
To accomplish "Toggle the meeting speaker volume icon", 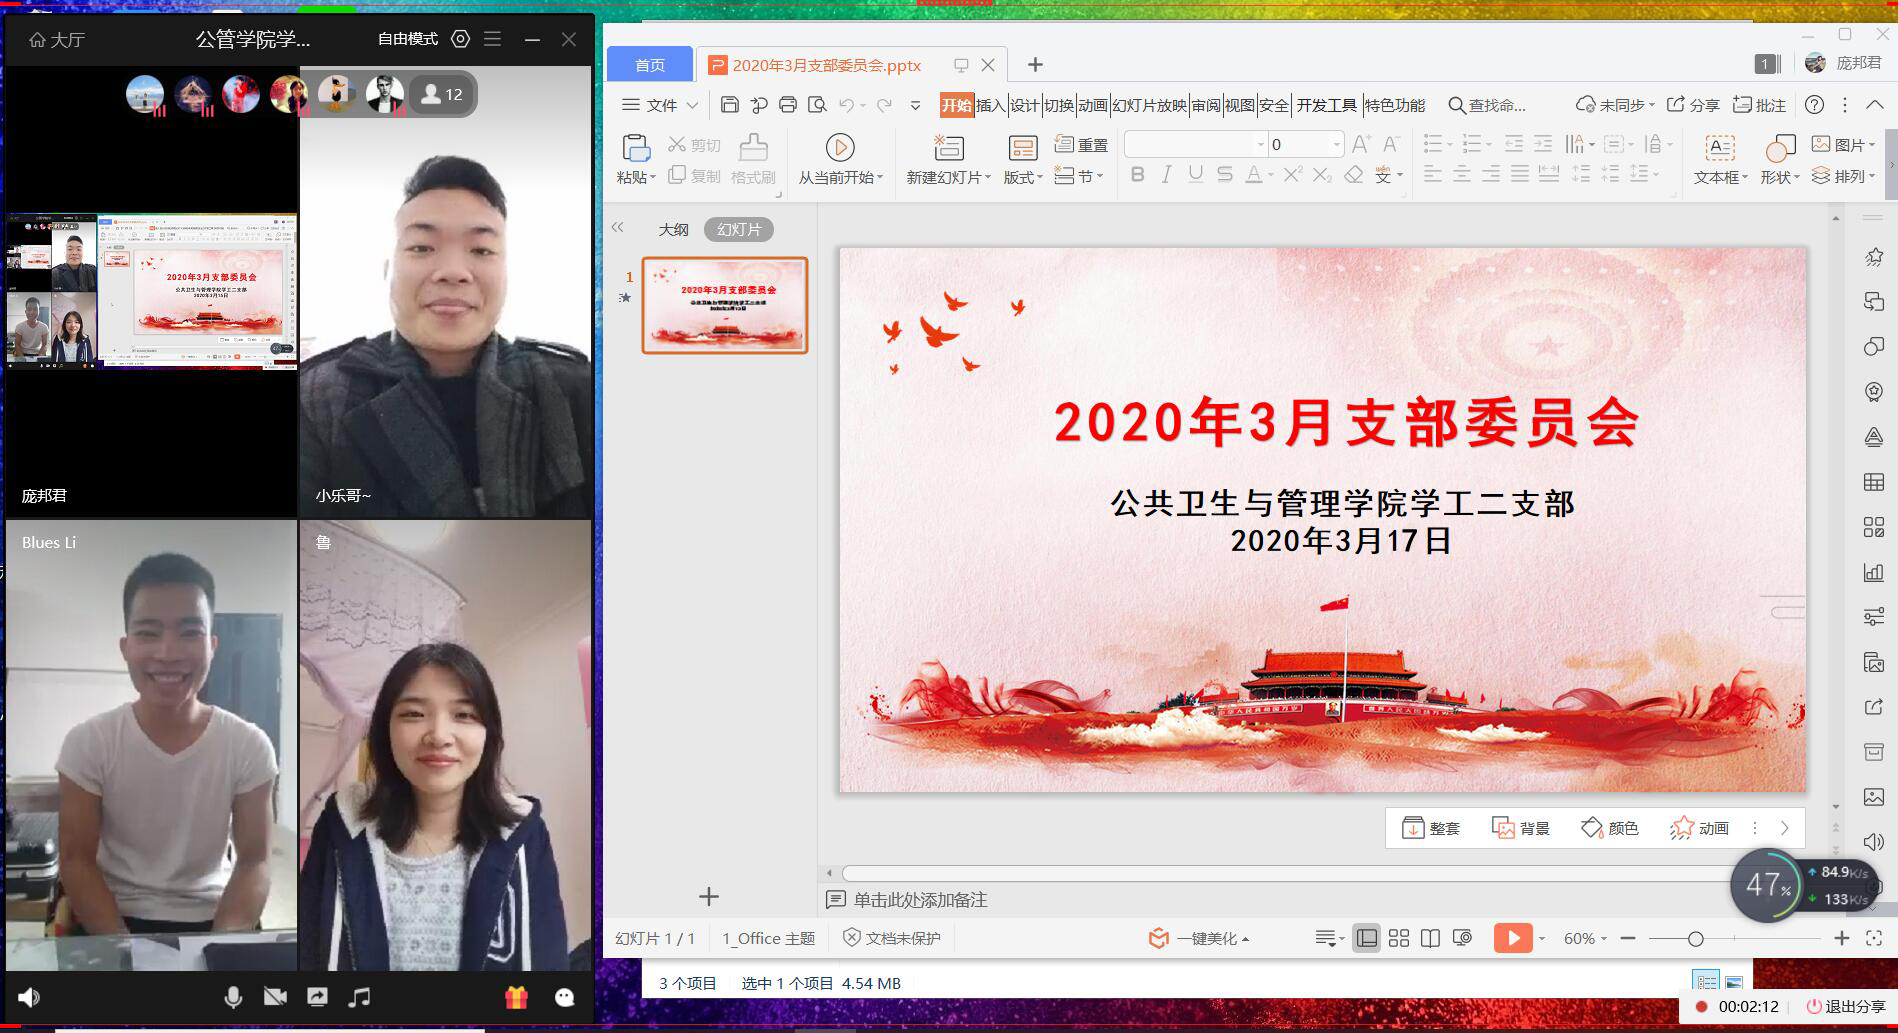I will (29, 997).
